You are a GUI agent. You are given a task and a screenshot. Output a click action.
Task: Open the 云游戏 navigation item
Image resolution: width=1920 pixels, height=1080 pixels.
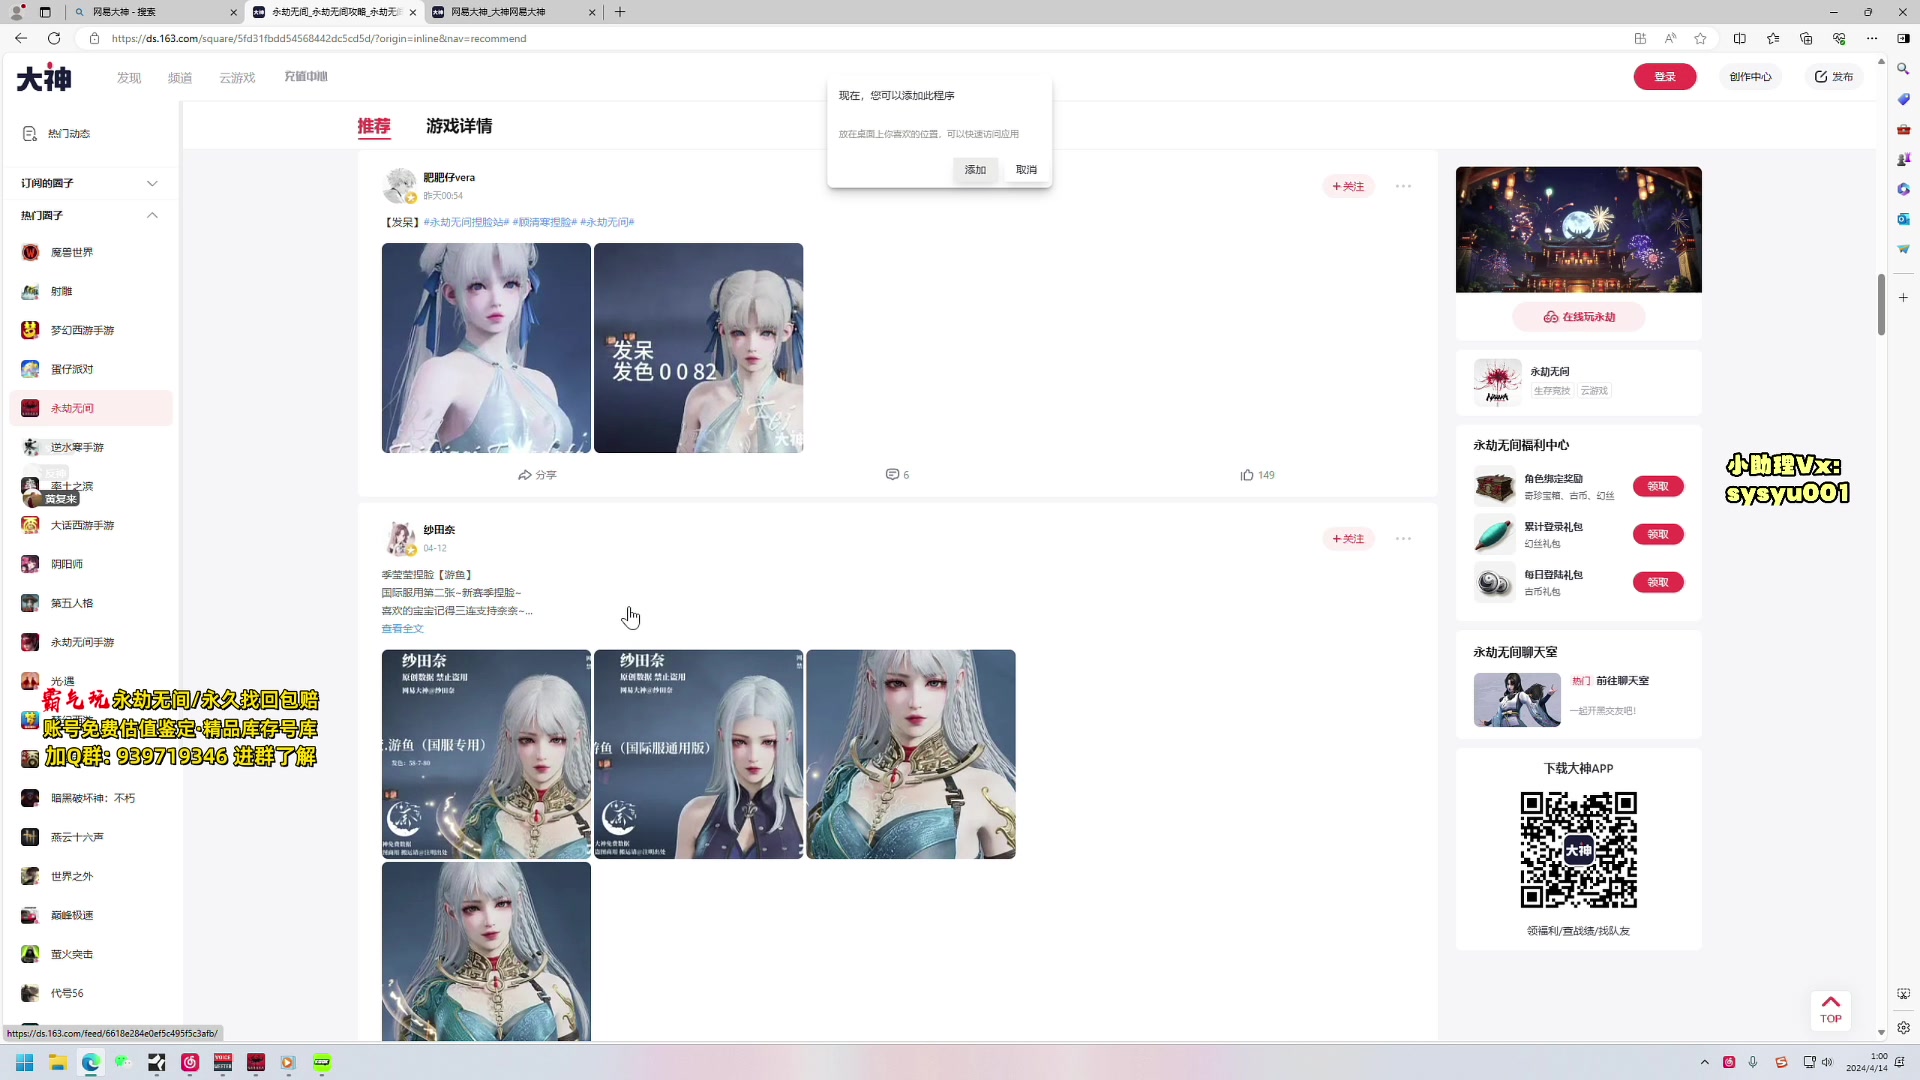[237, 77]
